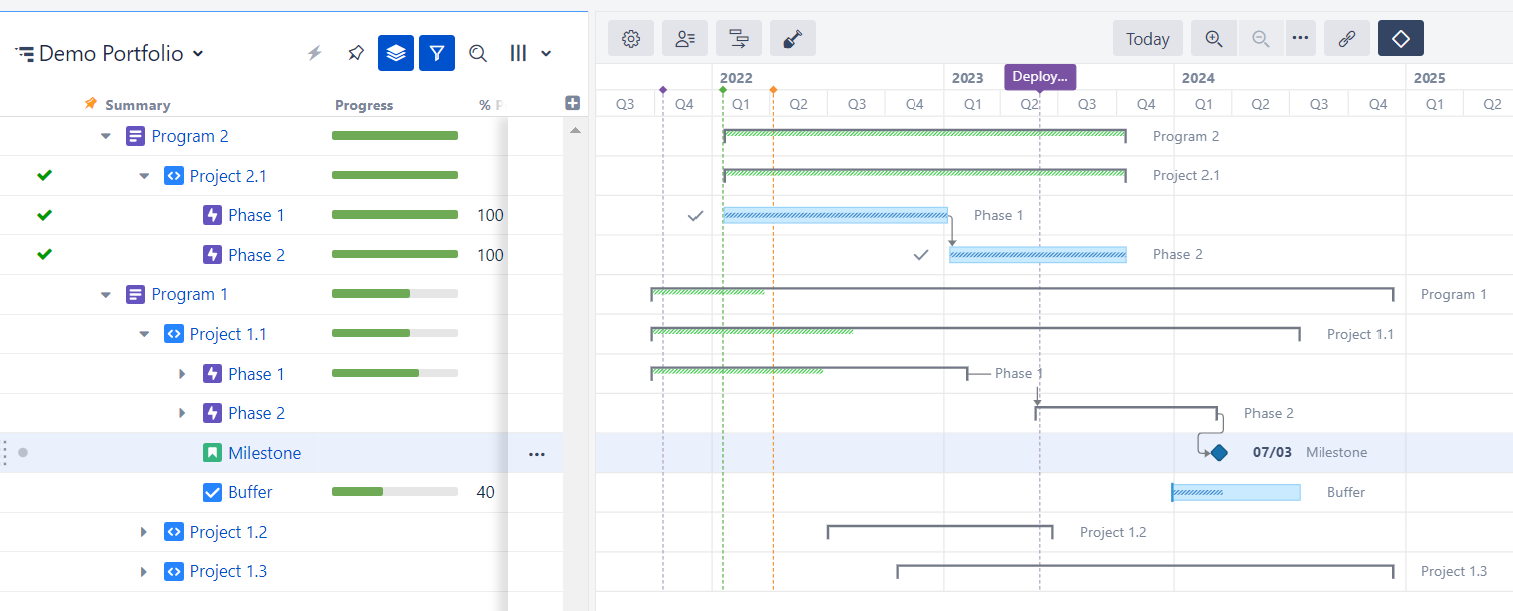
Task: Click the leveling shovel icon
Action: [x=793, y=39]
